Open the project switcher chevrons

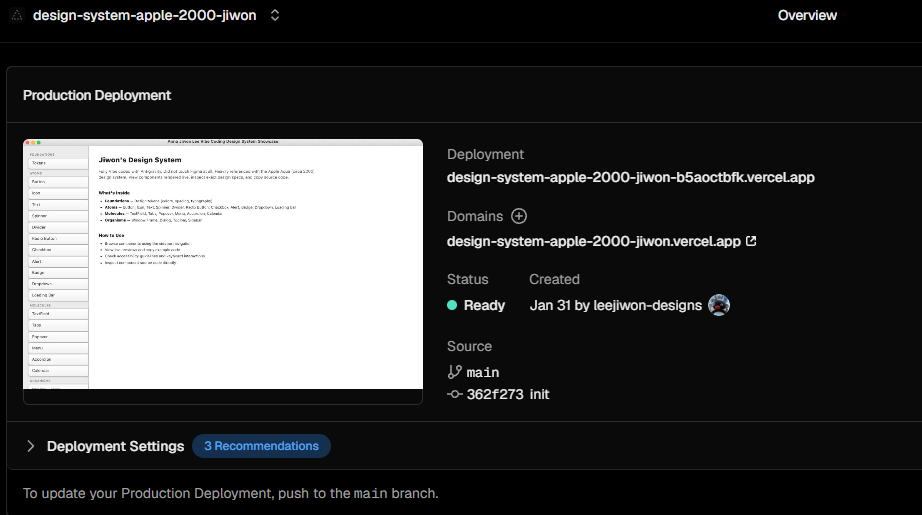coord(275,15)
